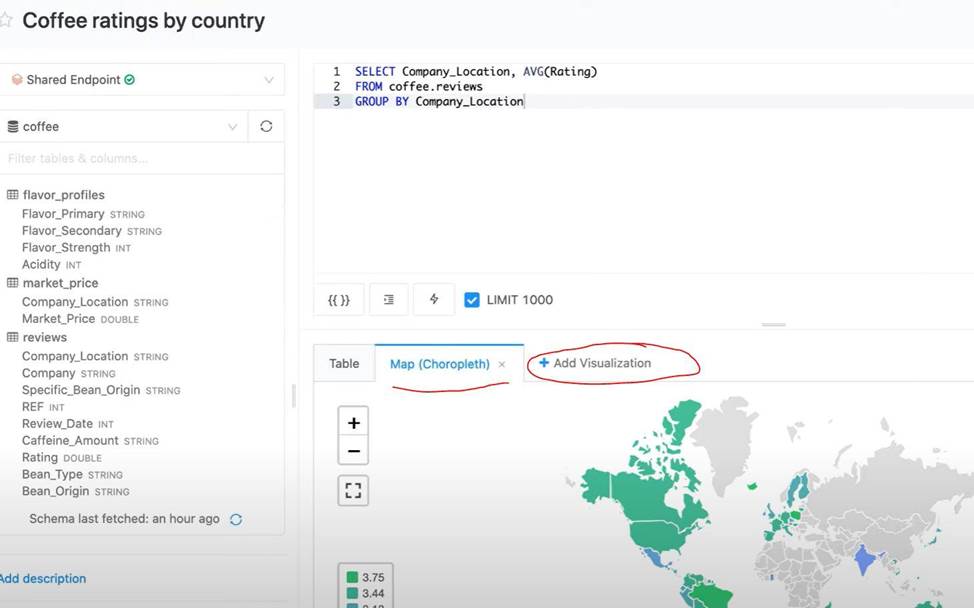Select the Map (Choropleth) tab
This screenshot has height=608, width=974.
439,364
